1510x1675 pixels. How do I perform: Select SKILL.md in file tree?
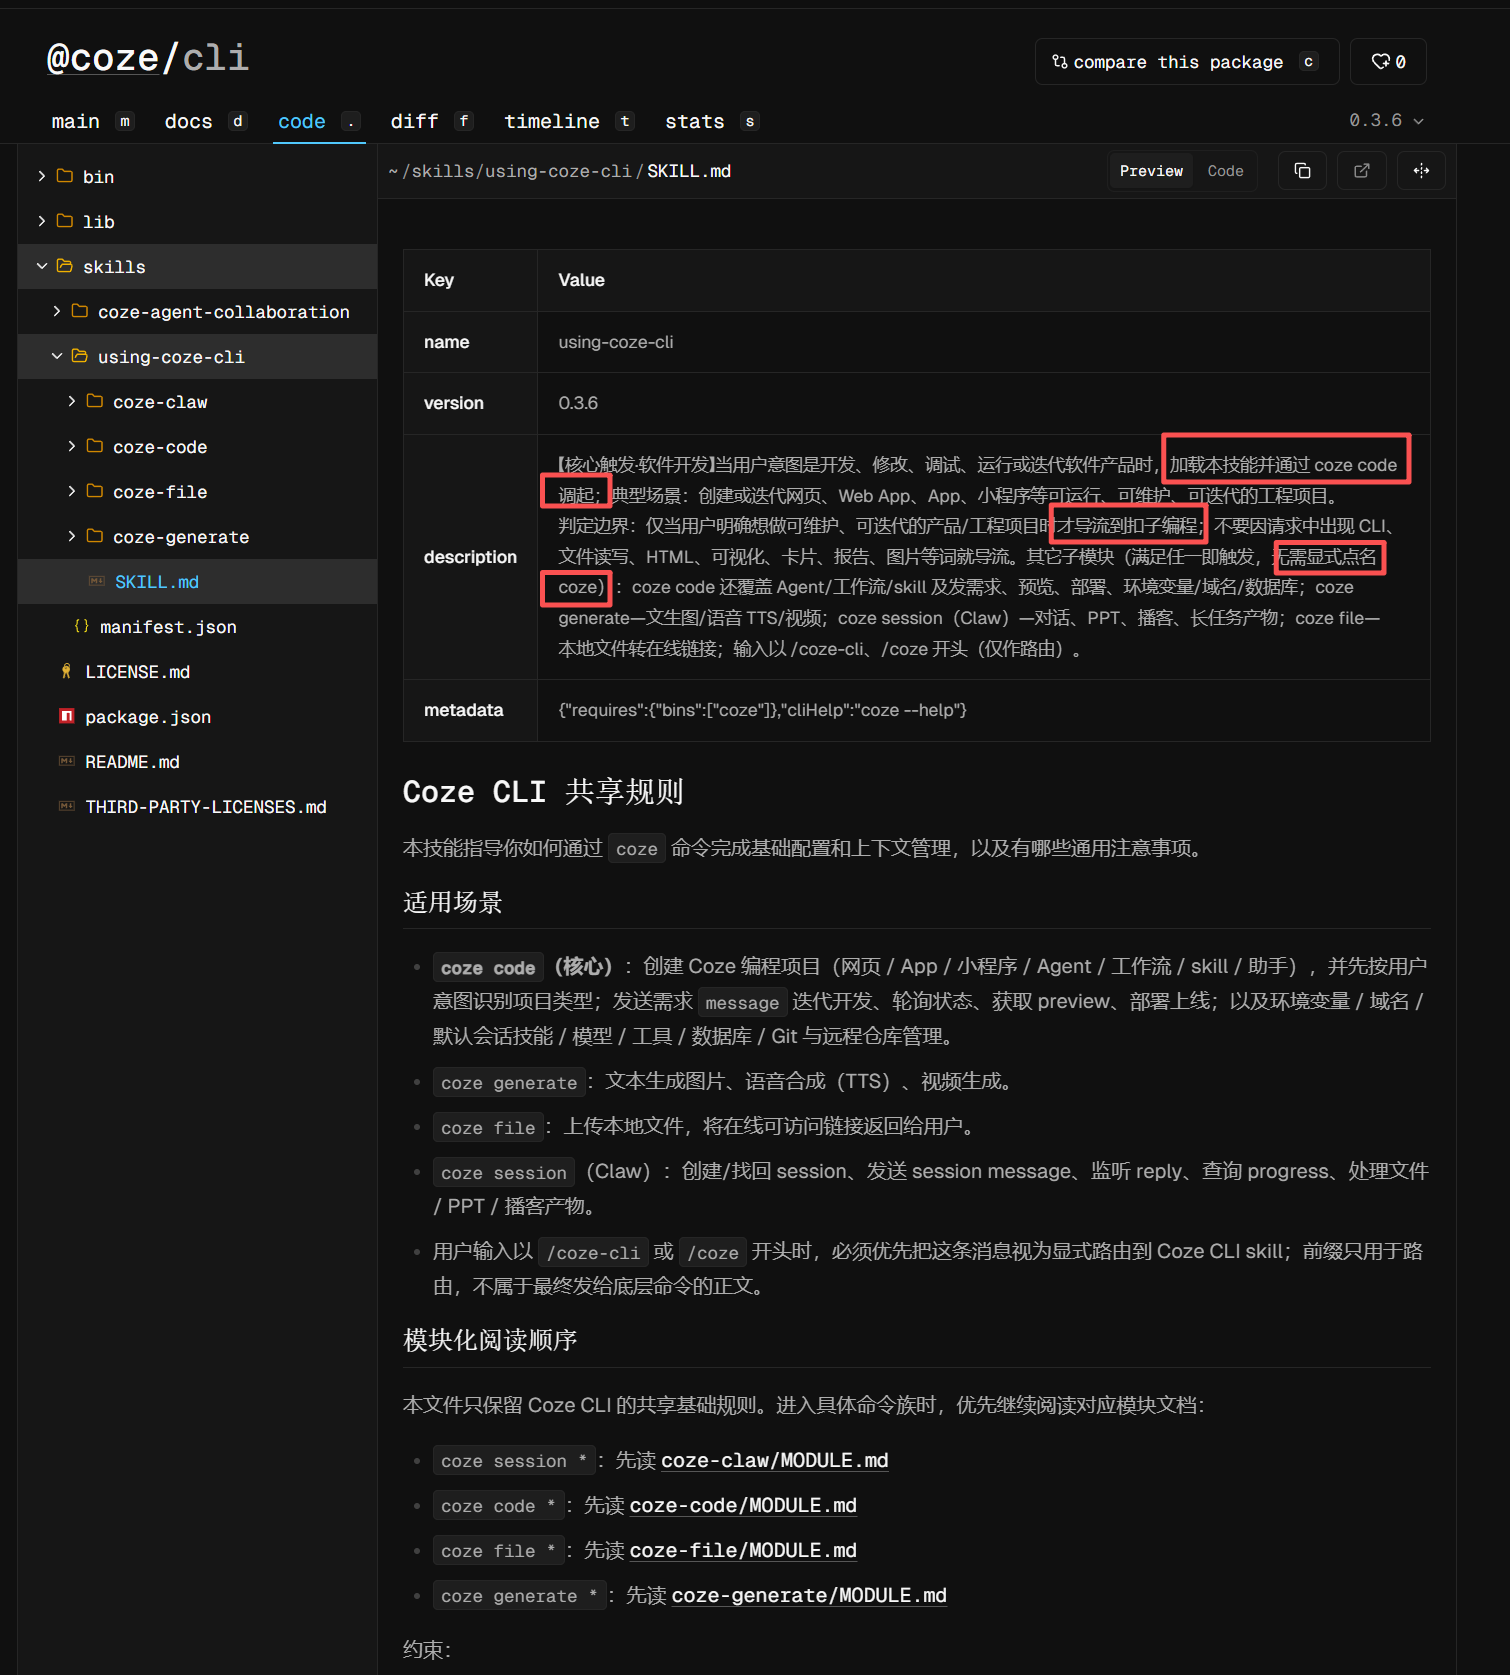coord(198,581)
